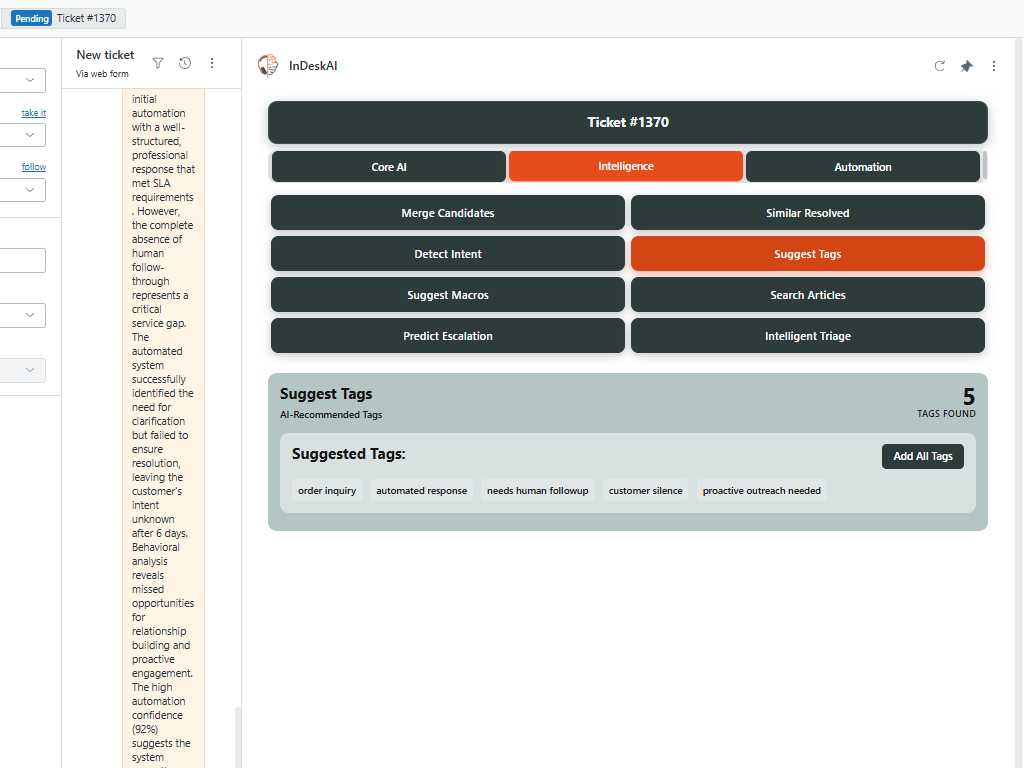Select the Automation tab

click(862, 167)
